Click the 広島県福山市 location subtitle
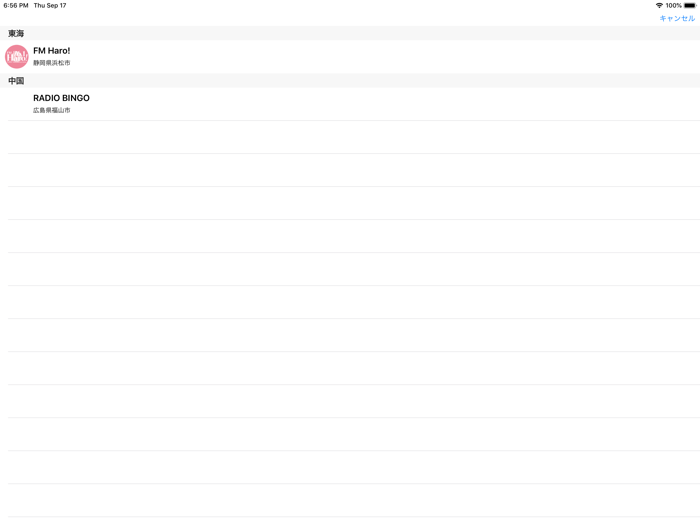The height and width of the screenshot is (525, 700). pos(52,110)
